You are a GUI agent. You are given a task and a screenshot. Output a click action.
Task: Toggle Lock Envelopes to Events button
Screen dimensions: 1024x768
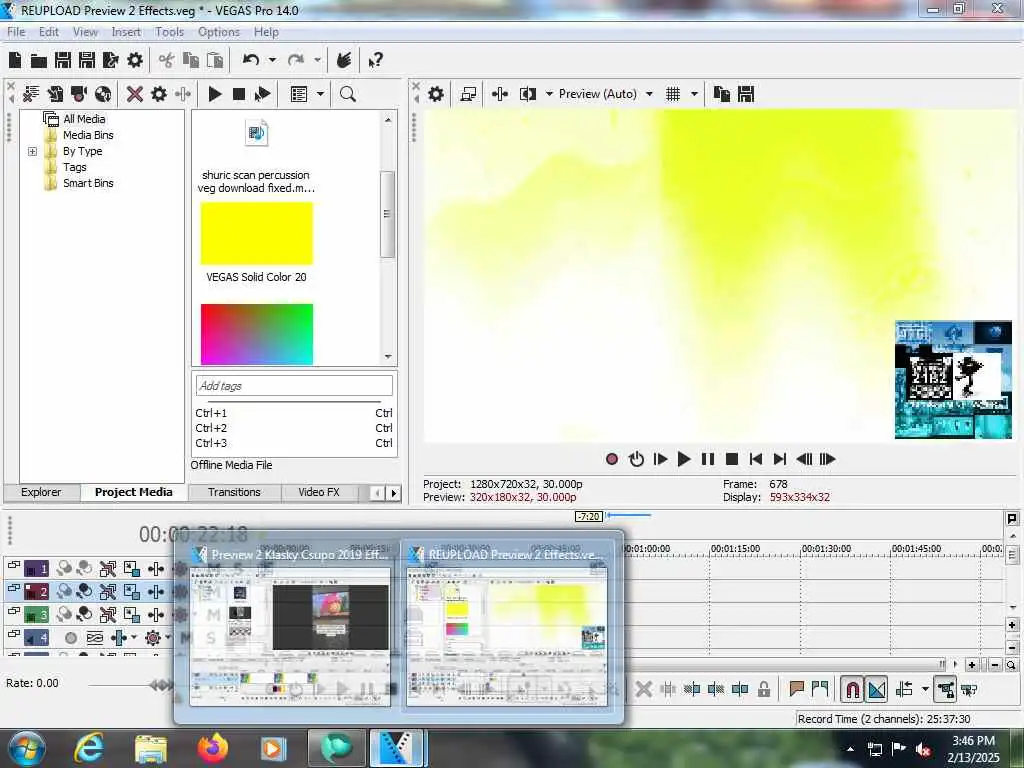pos(945,689)
